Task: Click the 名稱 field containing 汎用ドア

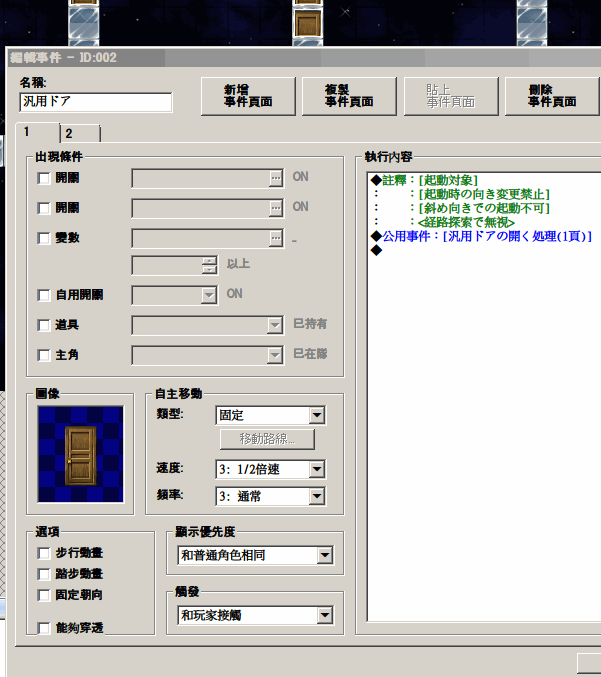Action: [x=96, y=102]
